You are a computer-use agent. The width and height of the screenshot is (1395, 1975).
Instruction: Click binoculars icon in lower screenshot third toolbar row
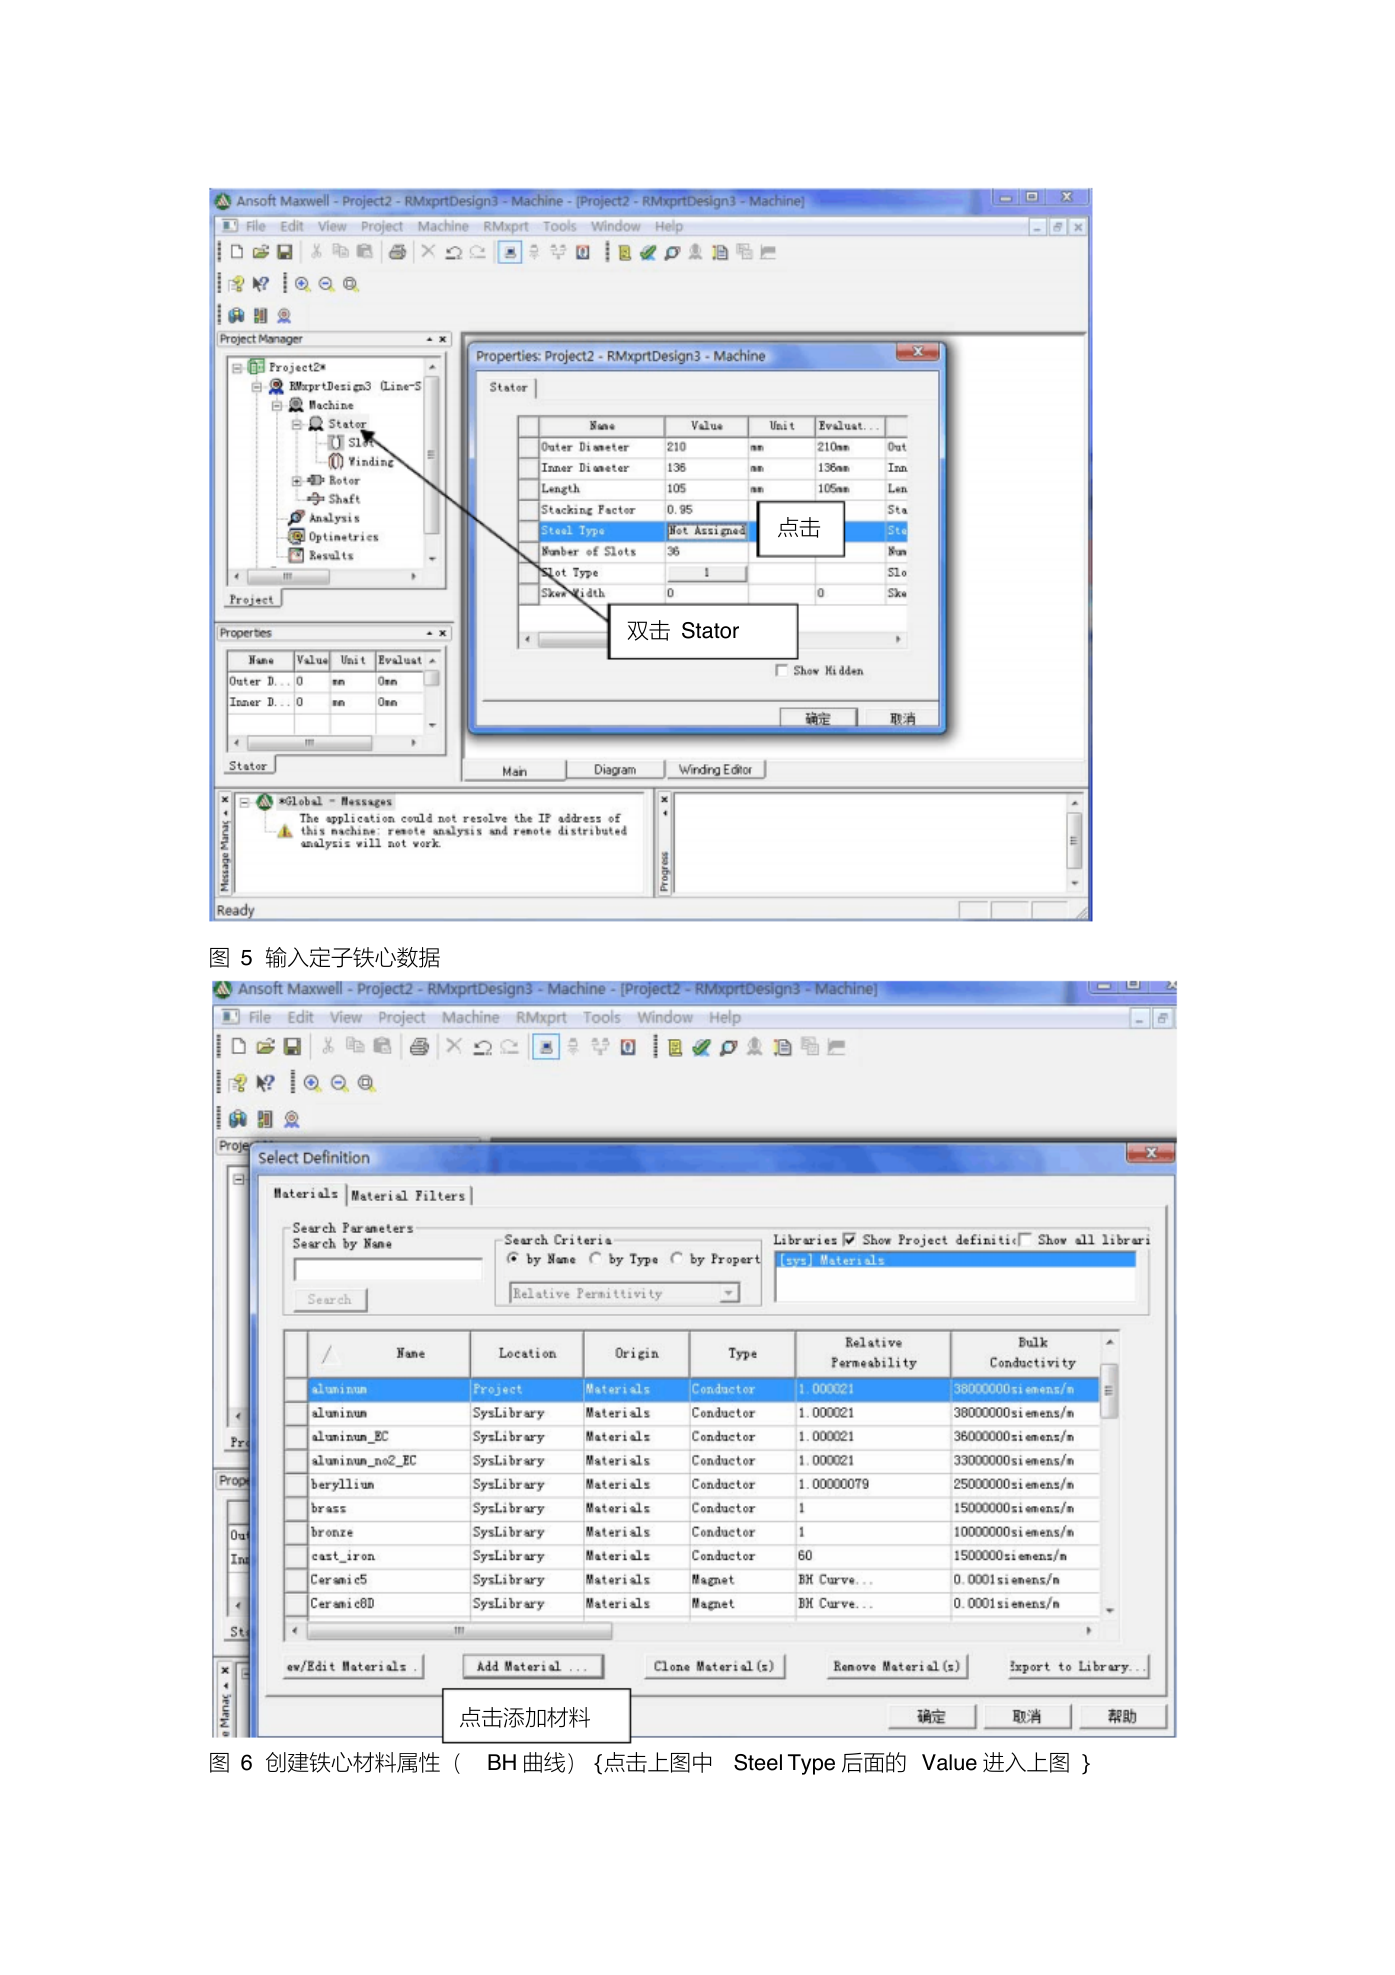pyautogui.click(x=238, y=1119)
